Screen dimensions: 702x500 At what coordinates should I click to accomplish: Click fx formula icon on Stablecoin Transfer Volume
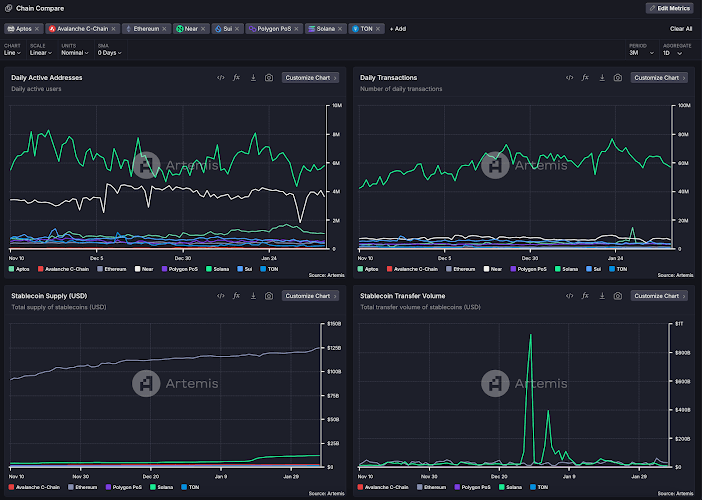(x=586, y=296)
